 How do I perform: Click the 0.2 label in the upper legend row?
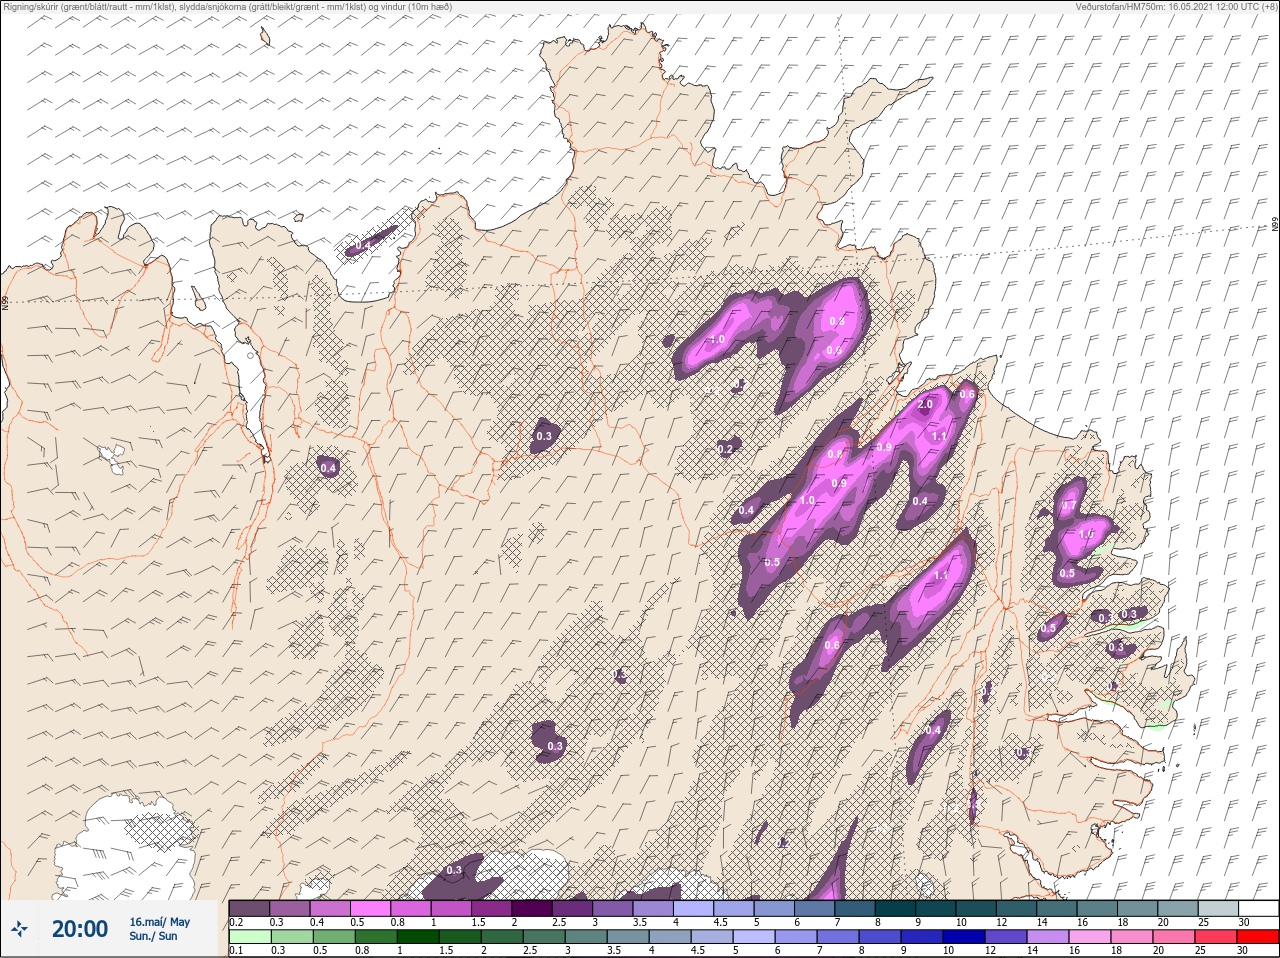point(236,922)
